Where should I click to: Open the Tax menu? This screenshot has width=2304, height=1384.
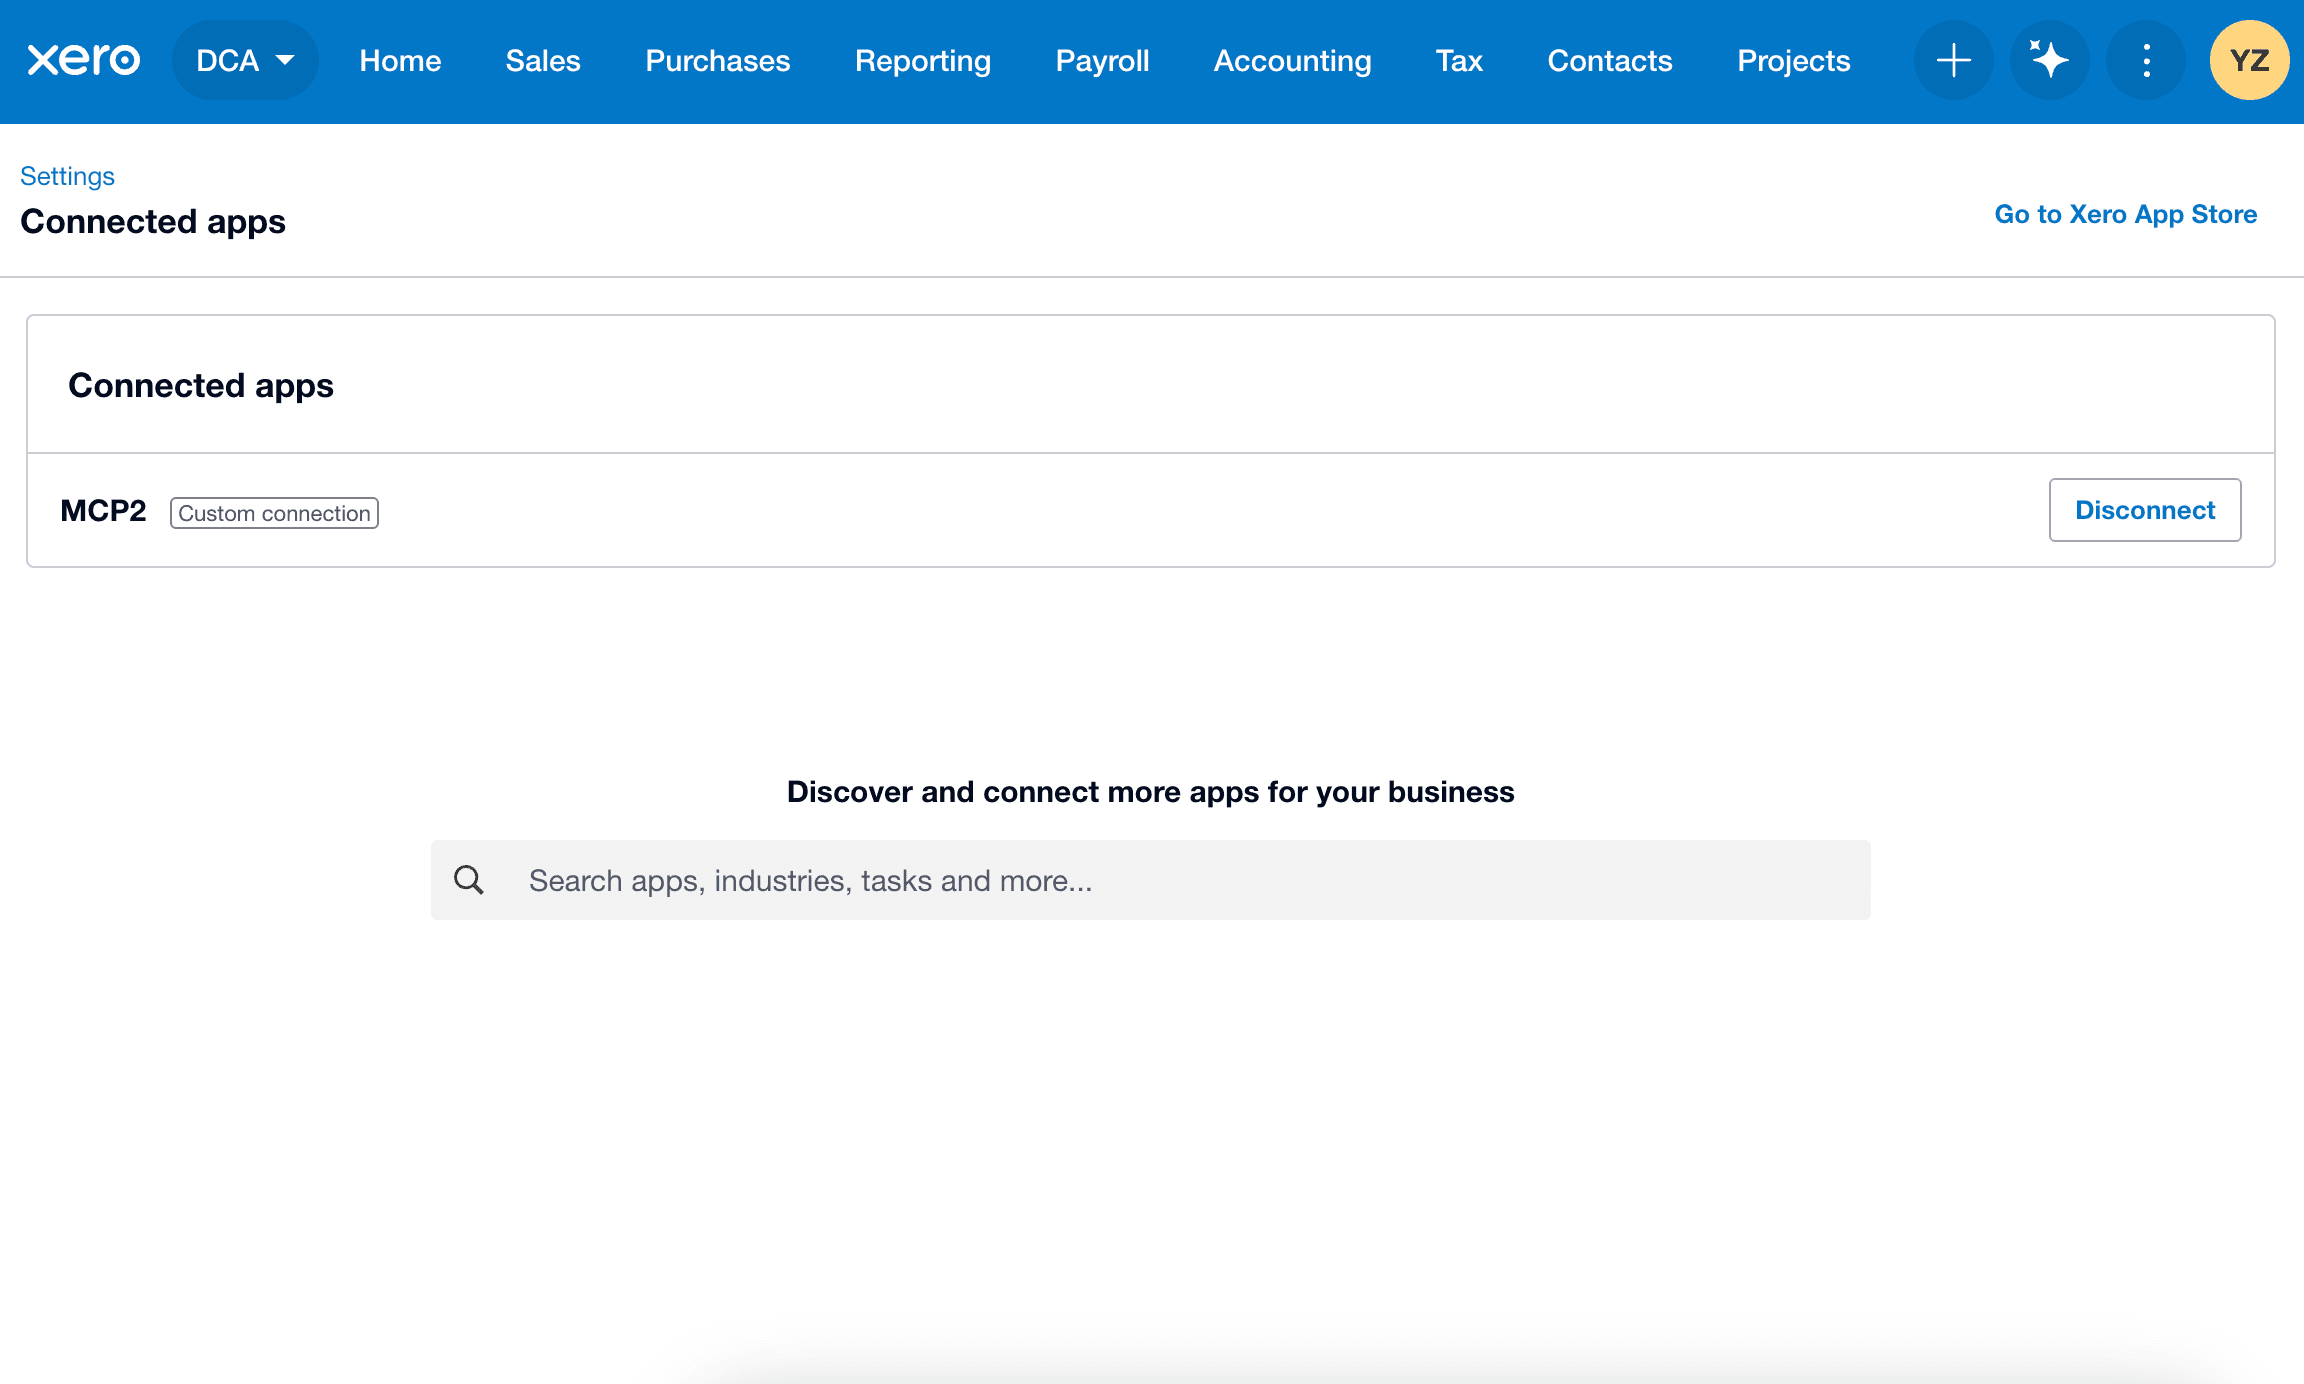tap(1459, 60)
